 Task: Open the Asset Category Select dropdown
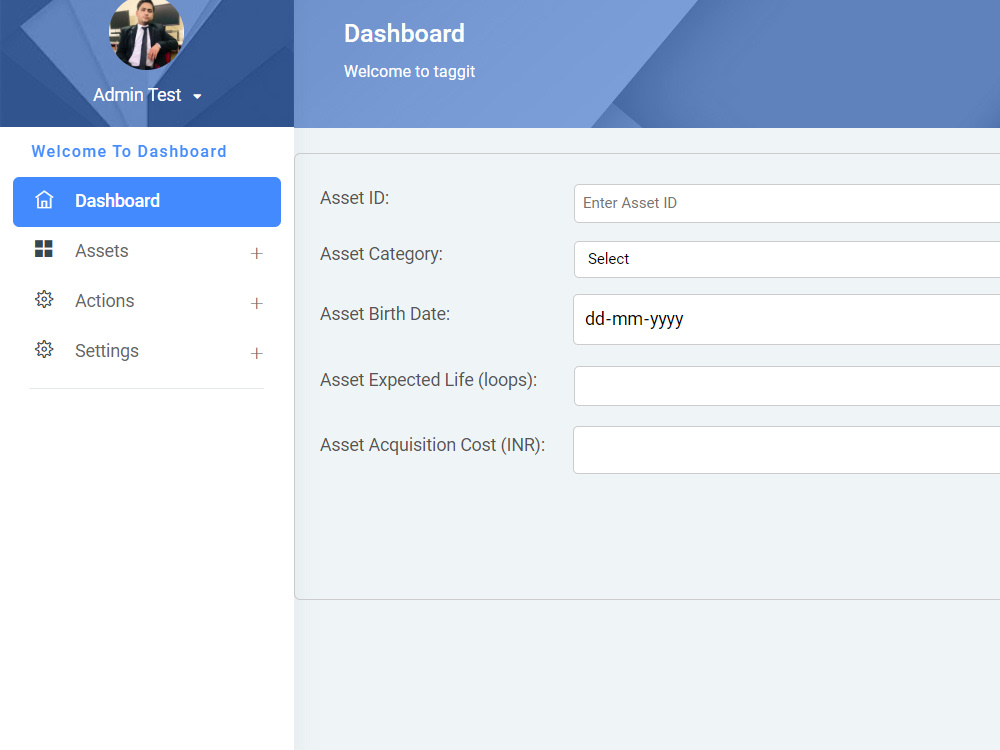click(787, 259)
